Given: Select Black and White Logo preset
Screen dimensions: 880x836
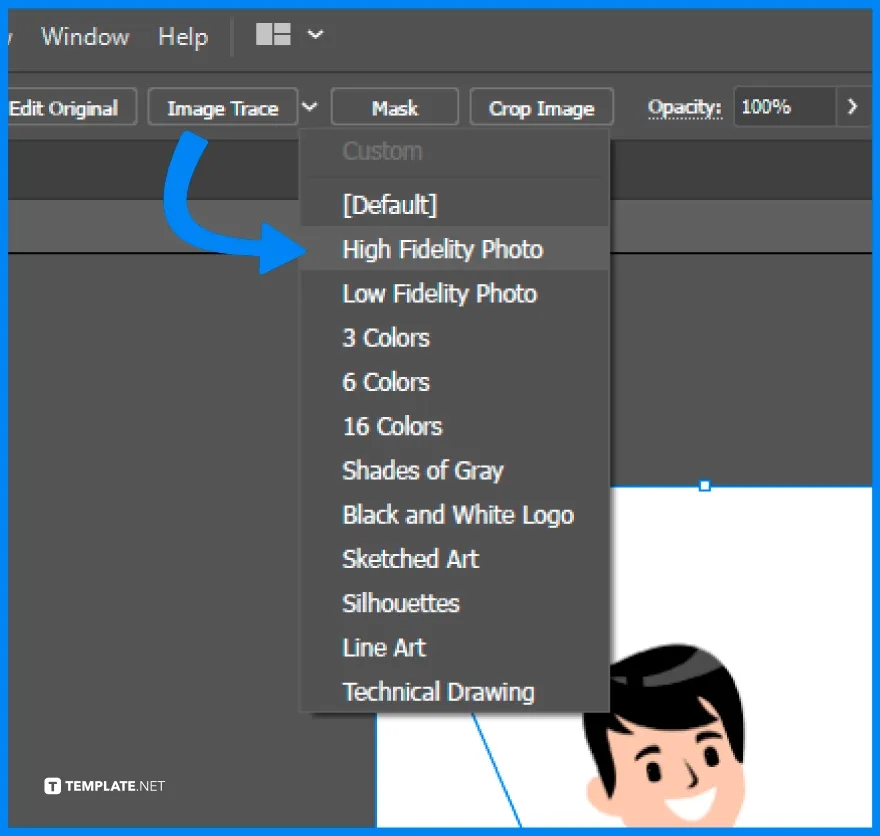Looking at the screenshot, I should pyautogui.click(x=458, y=515).
